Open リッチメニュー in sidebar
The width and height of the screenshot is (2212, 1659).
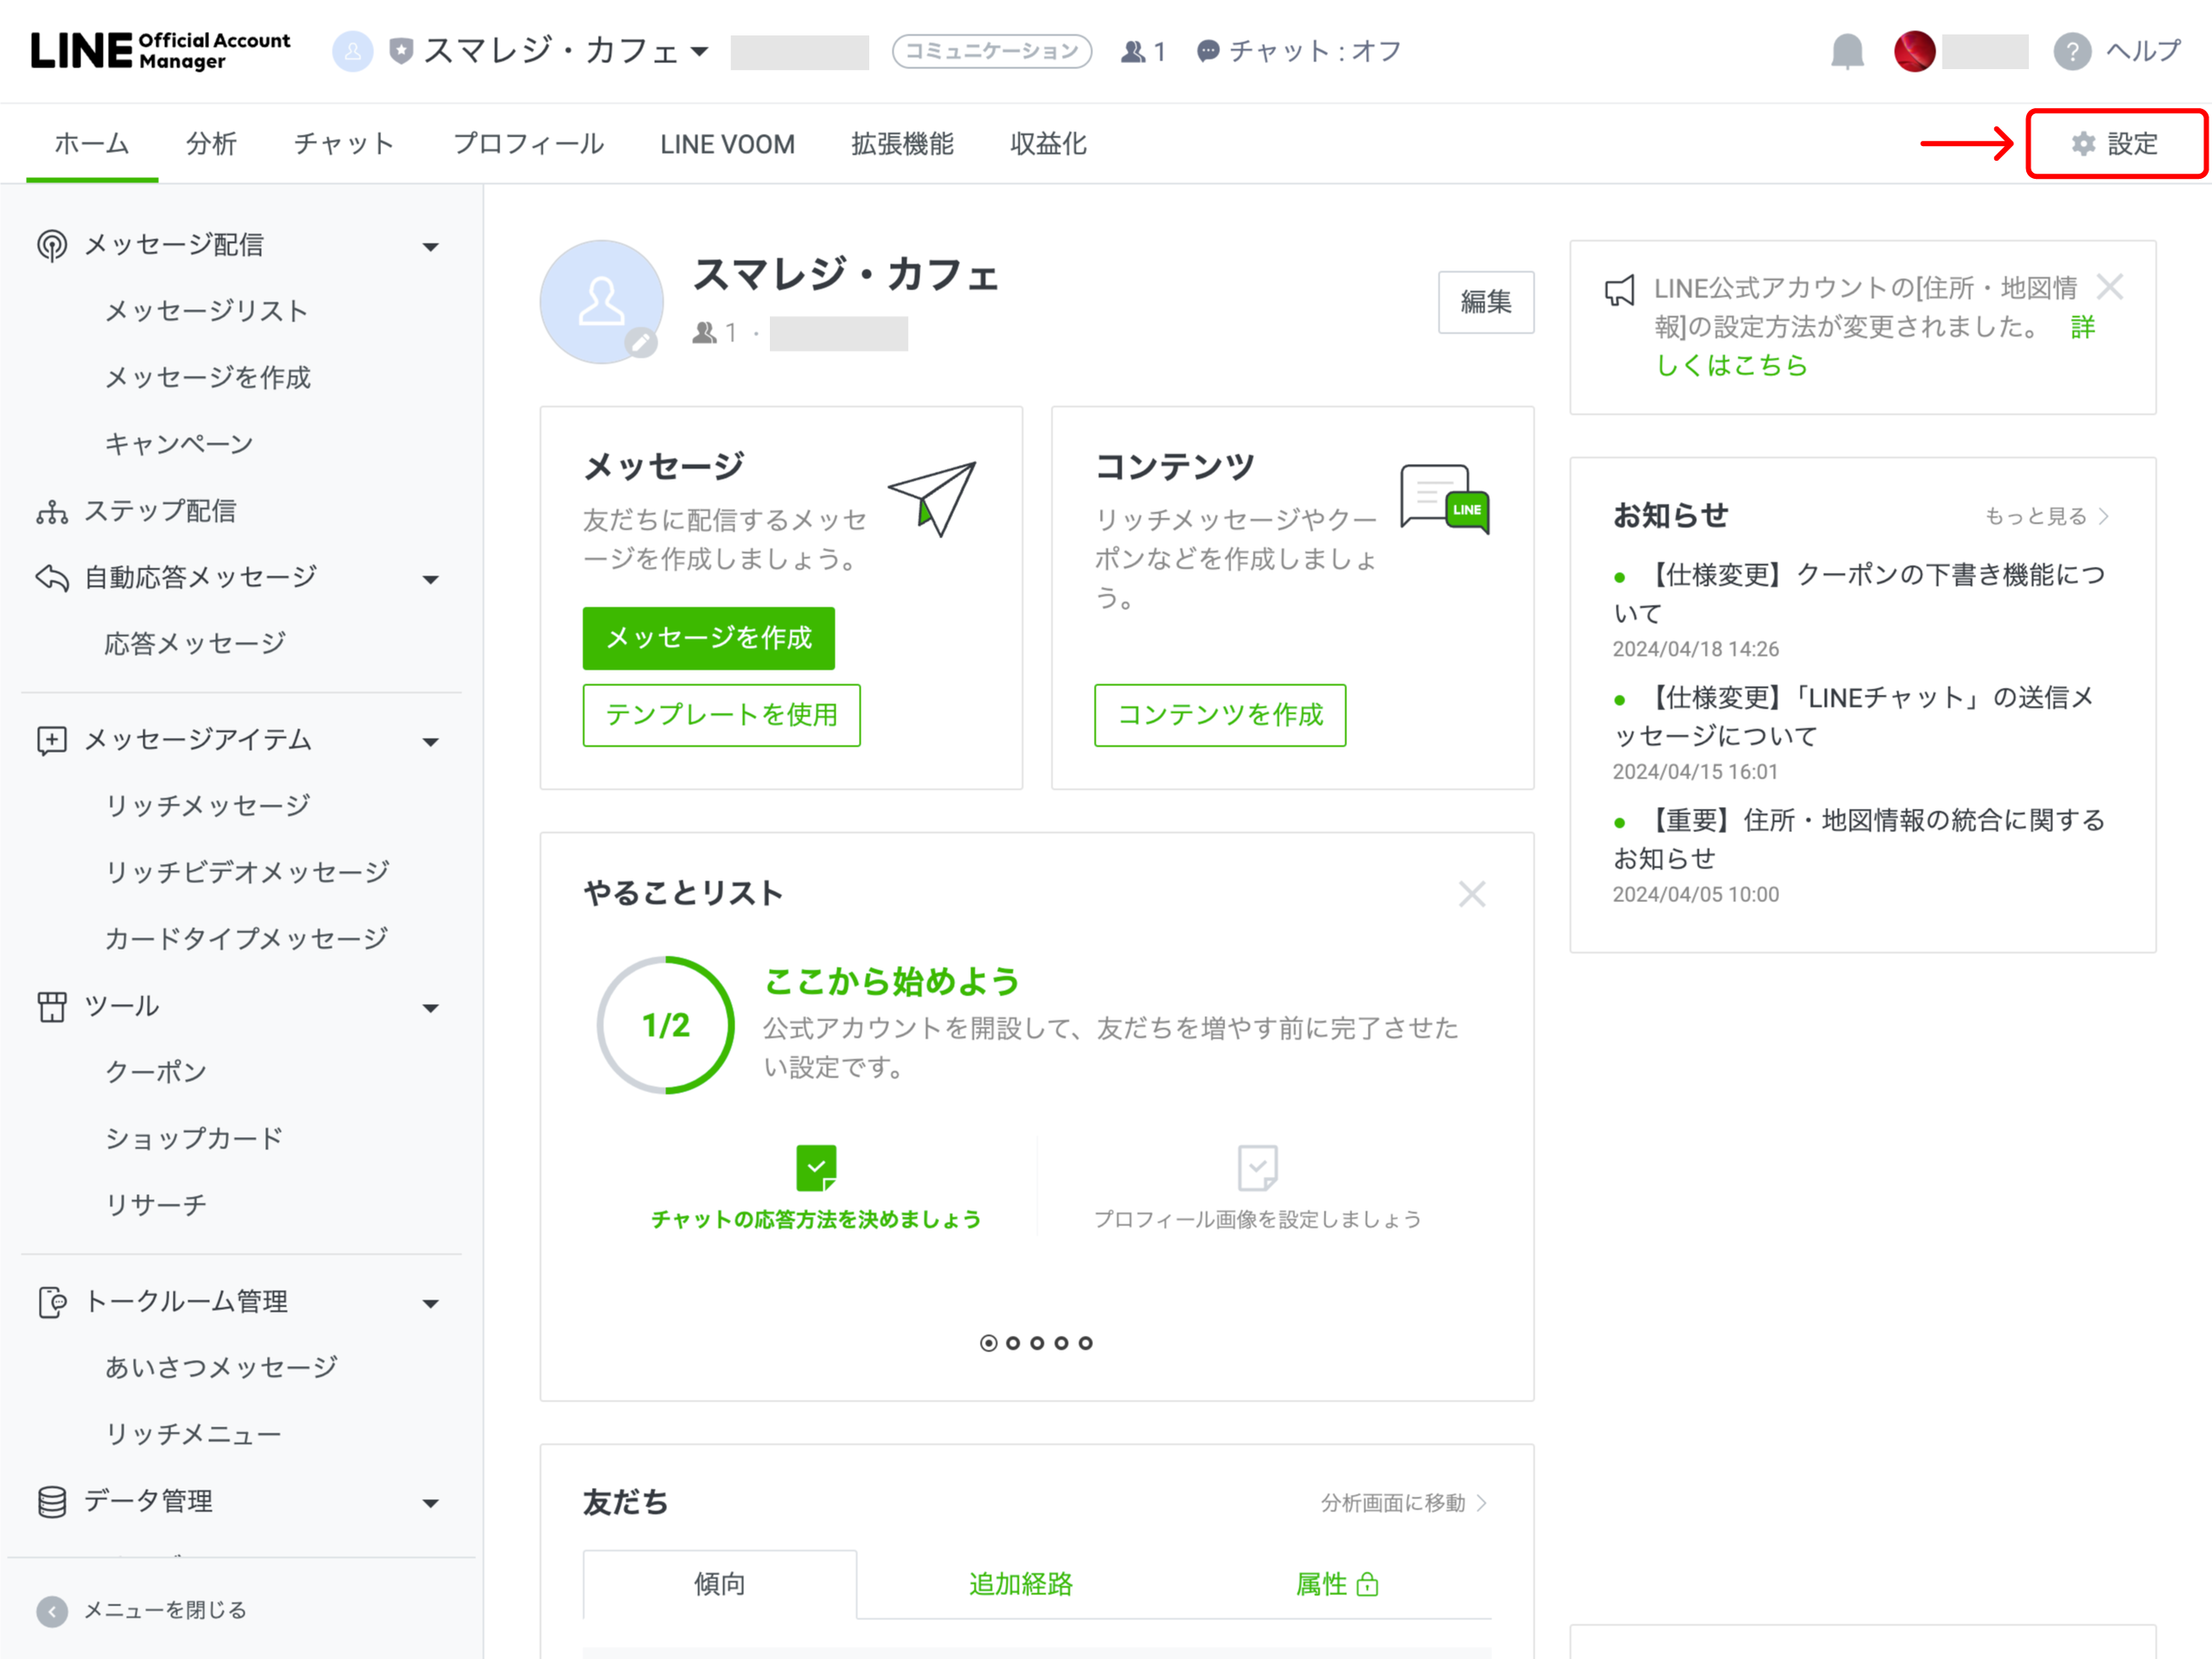tap(194, 1434)
